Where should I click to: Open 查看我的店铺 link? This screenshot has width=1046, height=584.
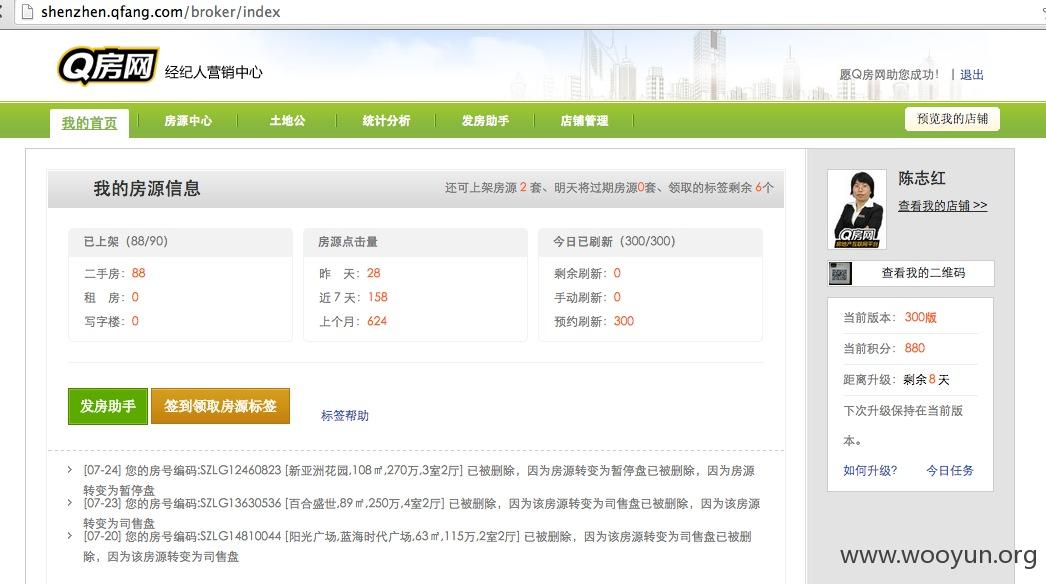pos(943,206)
